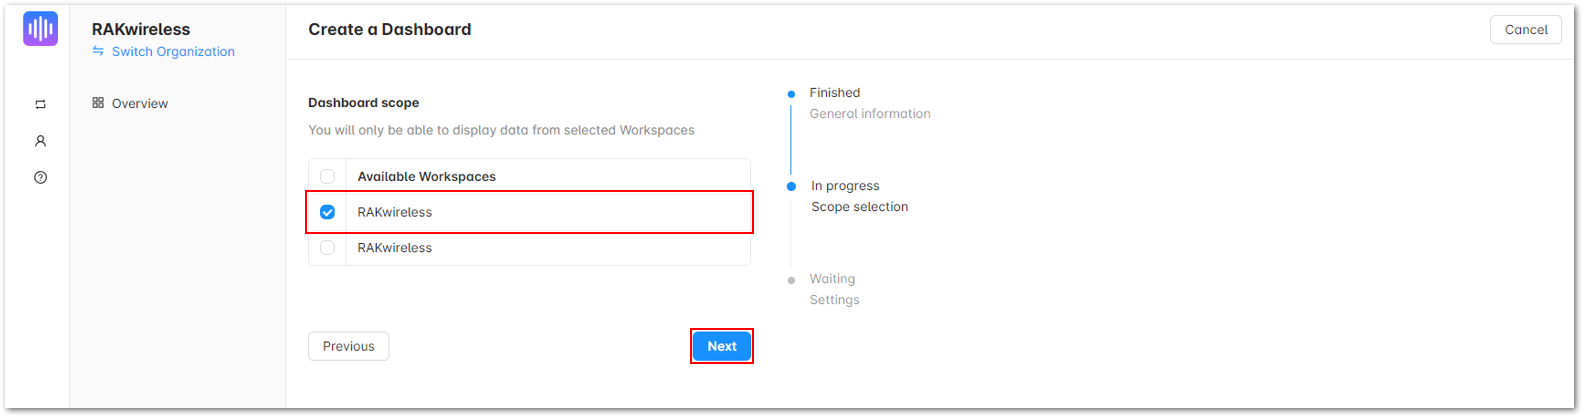Viewport: 1583px width, 417px height.
Task: Select the Settings step label
Action: pyautogui.click(x=834, y=300)
